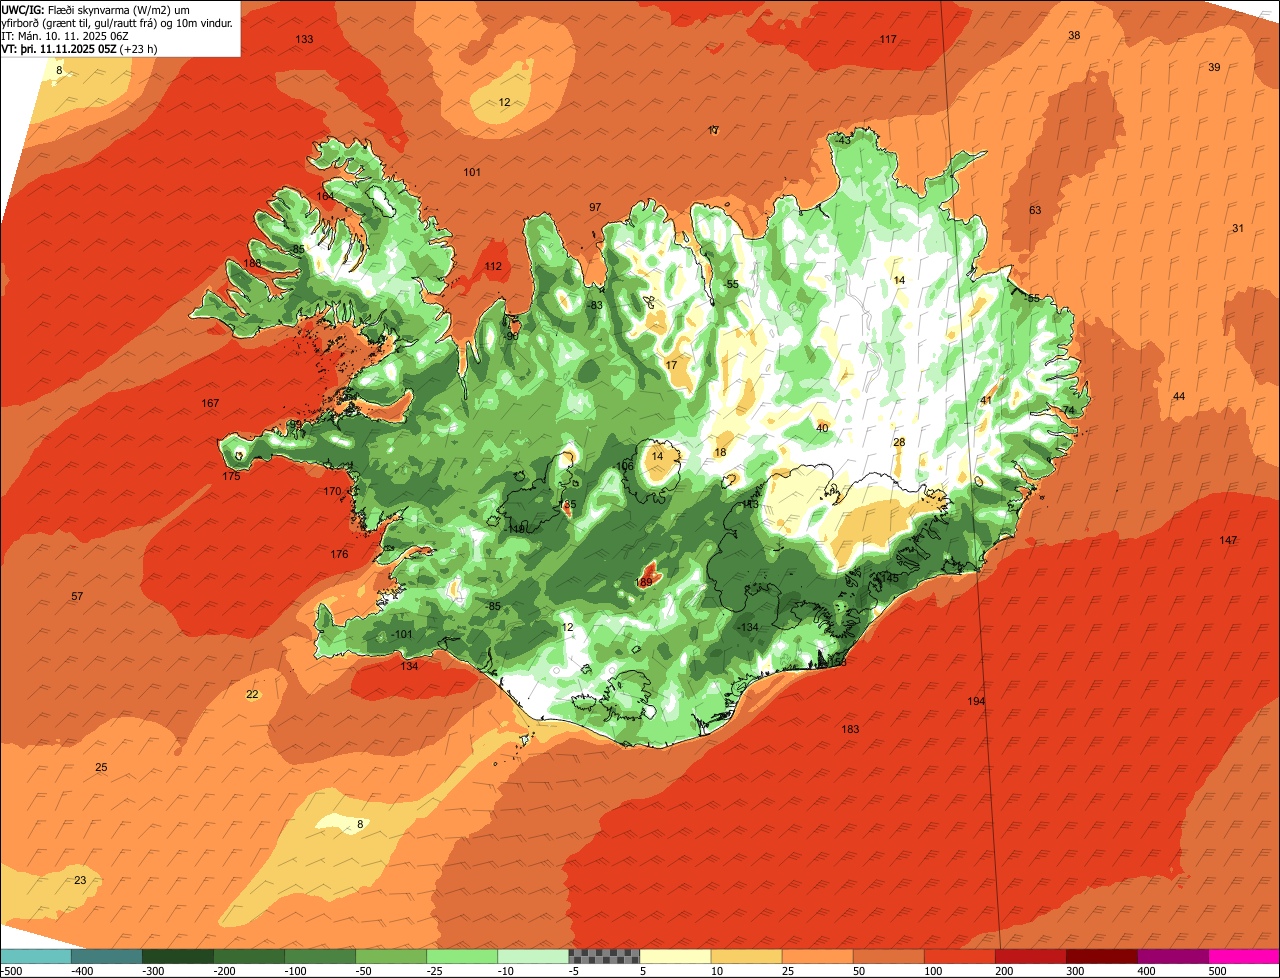Viewport: 1280px width, 978px height.
Task: Click the map value 183 over the southern ocean
Action: coord(850,729)
